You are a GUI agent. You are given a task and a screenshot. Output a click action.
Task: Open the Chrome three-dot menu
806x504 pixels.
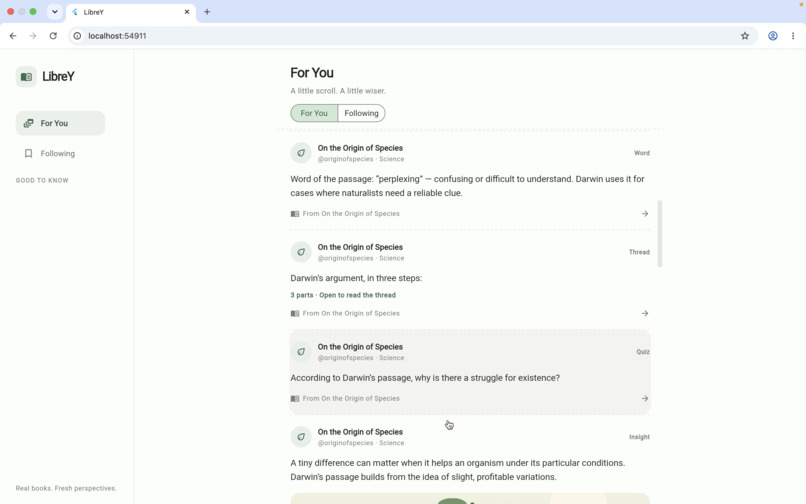pyautogui.click(x=793, y=36)
